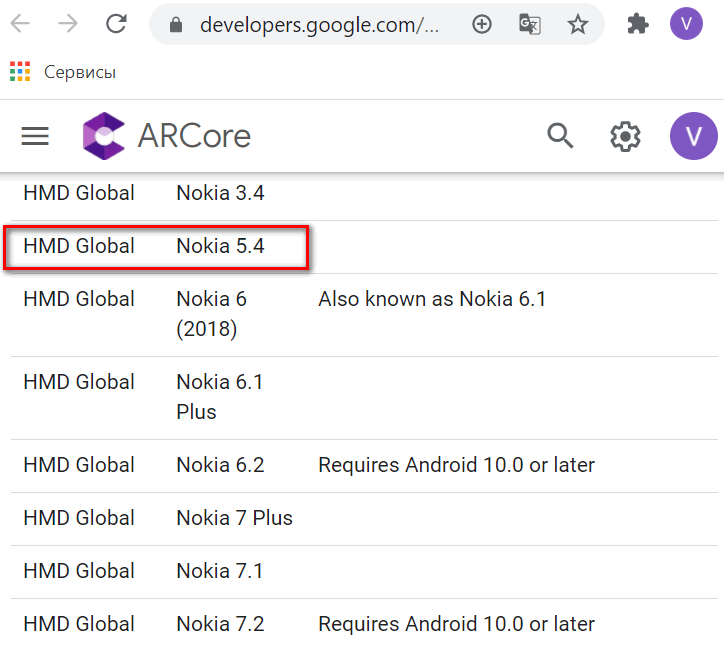The width and height of the screenshot is (724, 649).
Task: Click HMD Global in the Nokia 6 (2018) row
Action: tap(79, 299)
